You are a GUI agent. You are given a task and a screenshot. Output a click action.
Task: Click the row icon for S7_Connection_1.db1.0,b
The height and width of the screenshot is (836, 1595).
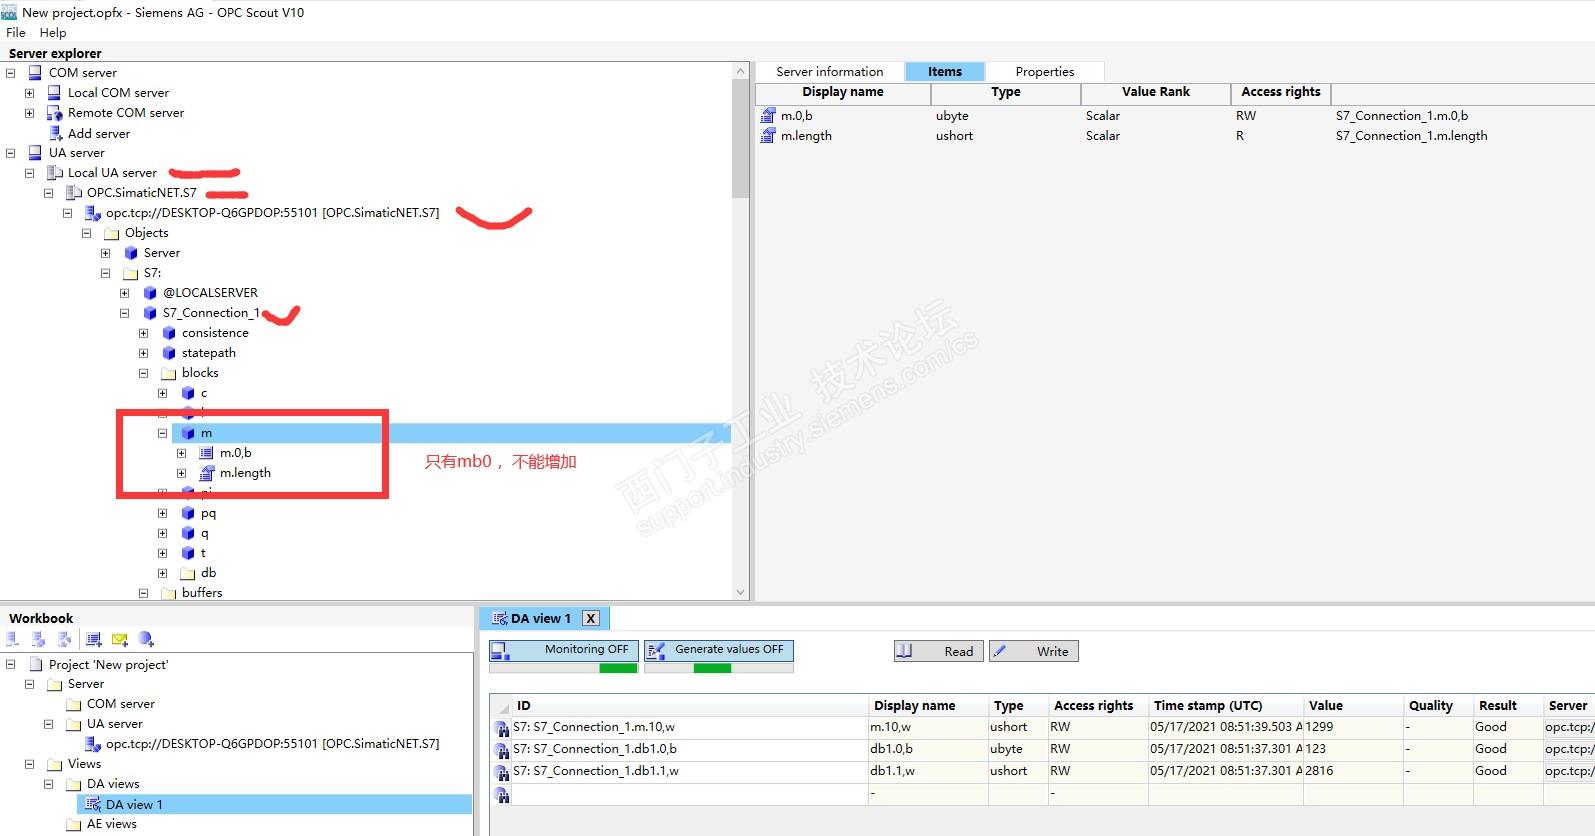point(502,750)
